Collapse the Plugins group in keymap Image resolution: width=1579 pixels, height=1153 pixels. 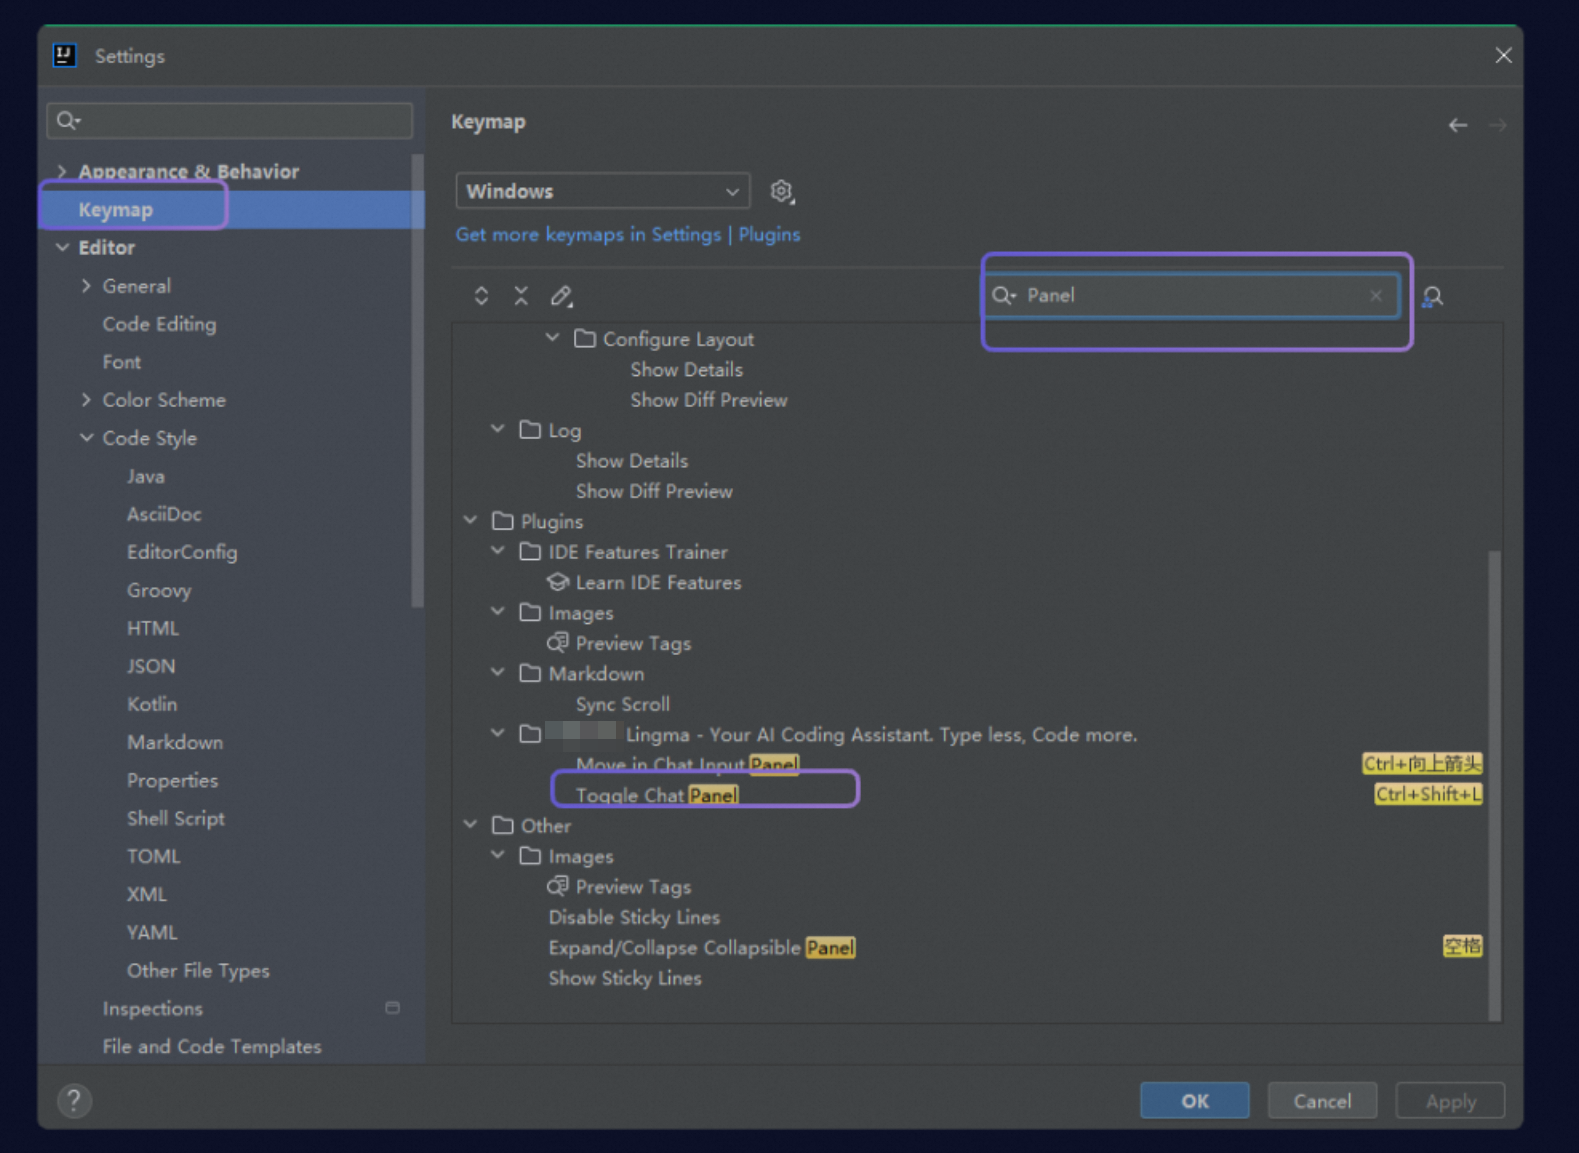tap(470, 520)
